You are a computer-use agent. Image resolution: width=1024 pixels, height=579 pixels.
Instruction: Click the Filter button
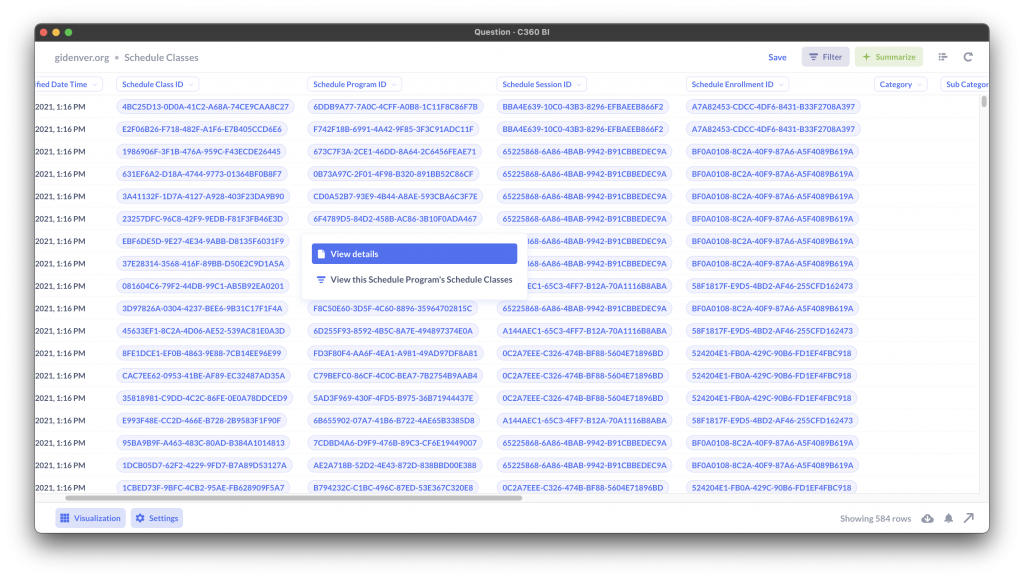825,57
